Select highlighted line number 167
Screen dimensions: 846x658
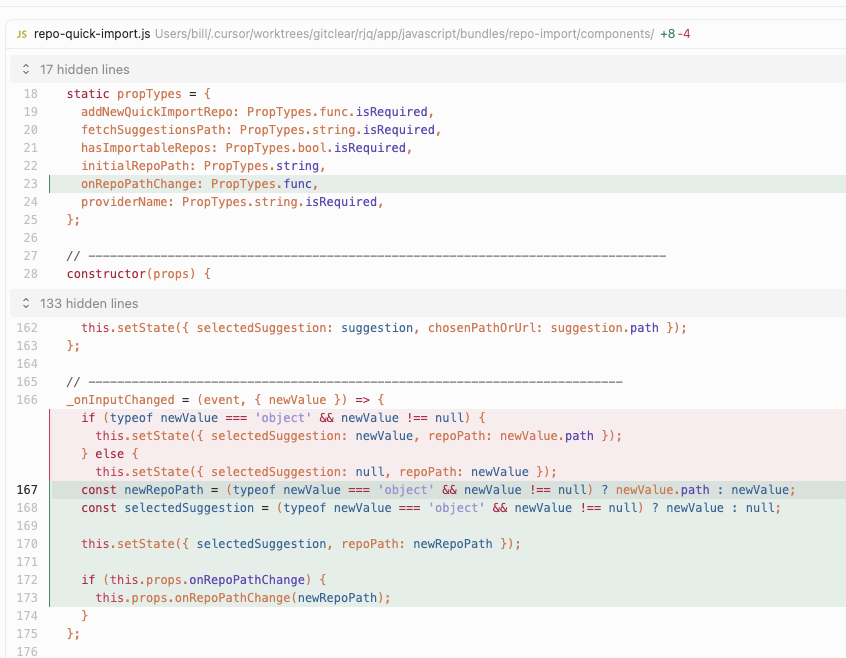27,490
